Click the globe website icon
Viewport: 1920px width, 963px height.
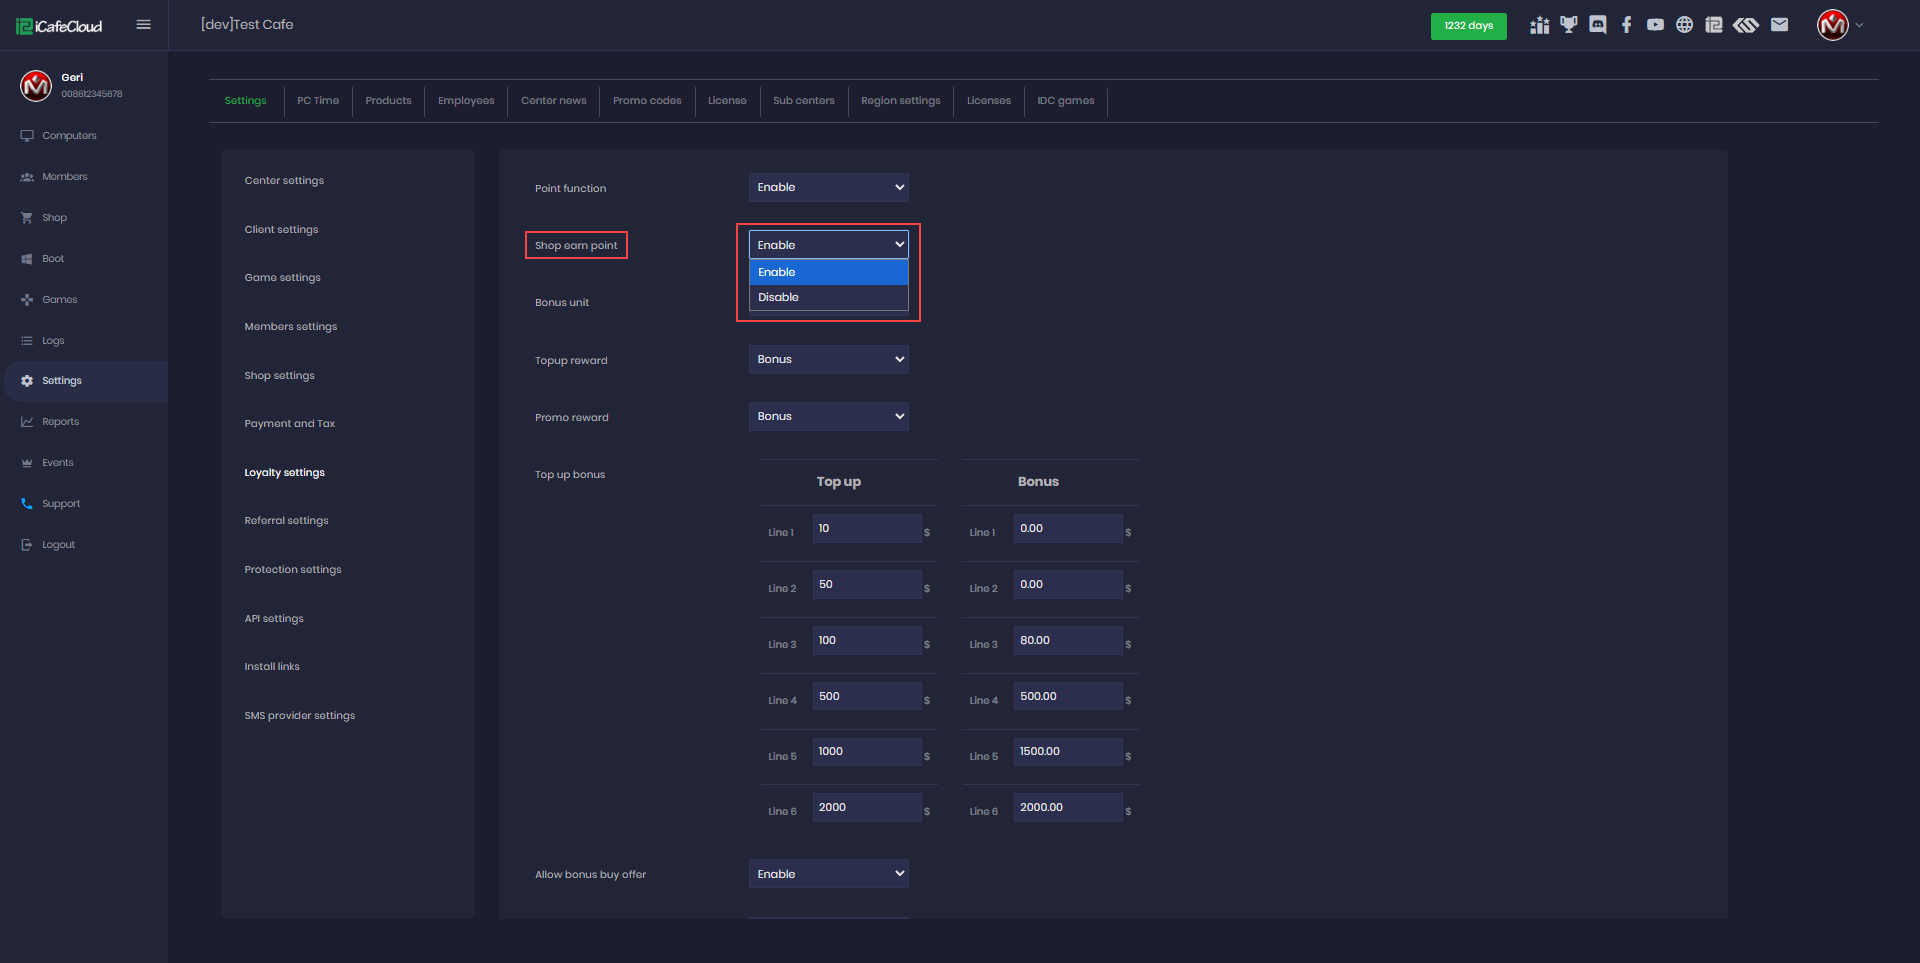[x=1685, y=25]
